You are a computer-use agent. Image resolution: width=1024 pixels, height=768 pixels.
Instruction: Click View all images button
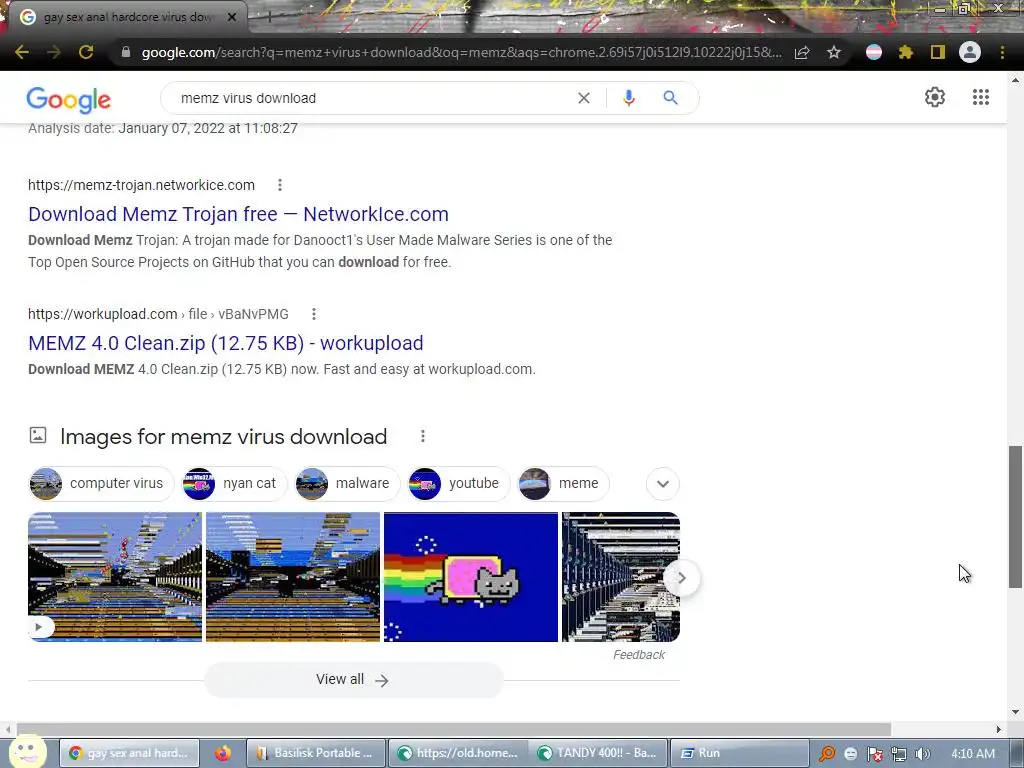[x=353, y=680]
